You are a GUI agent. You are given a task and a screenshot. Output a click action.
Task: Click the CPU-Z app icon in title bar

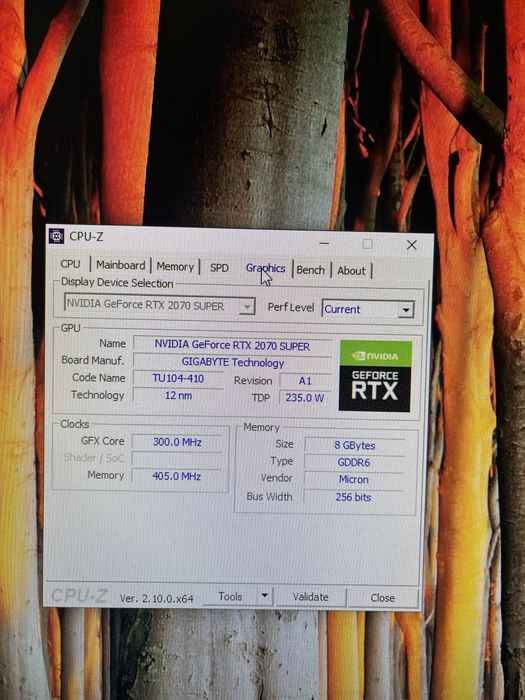[56, 236]
